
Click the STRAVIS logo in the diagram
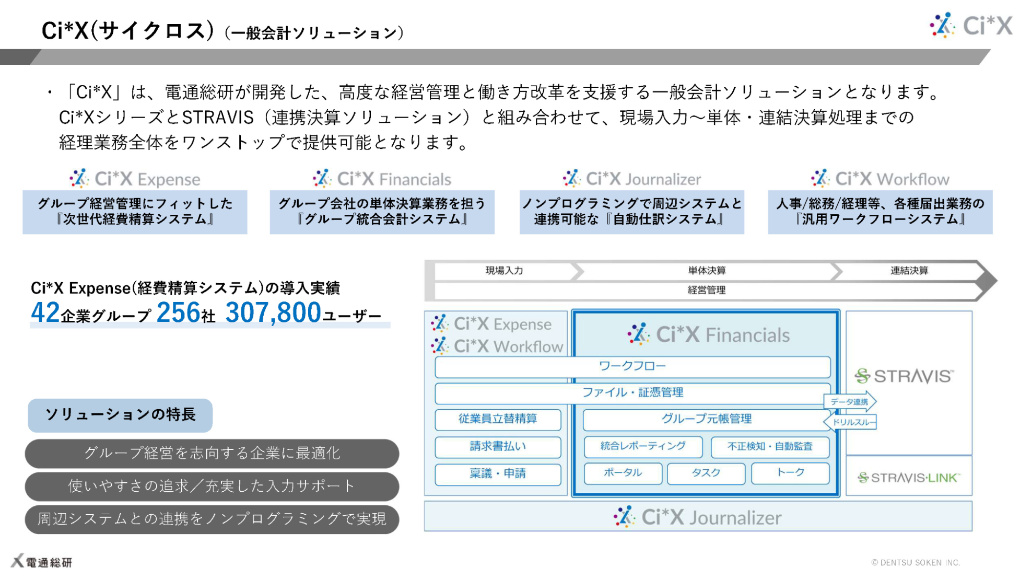pos(904,376)
